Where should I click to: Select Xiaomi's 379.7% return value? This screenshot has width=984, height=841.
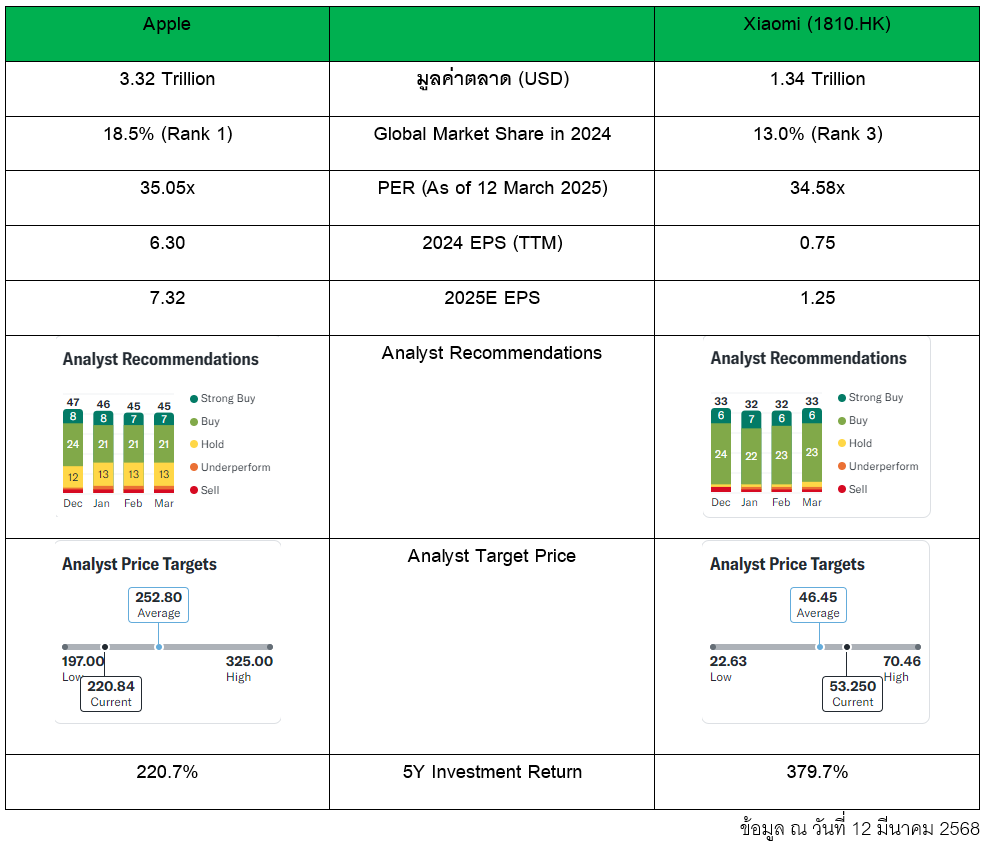point(817,772)
